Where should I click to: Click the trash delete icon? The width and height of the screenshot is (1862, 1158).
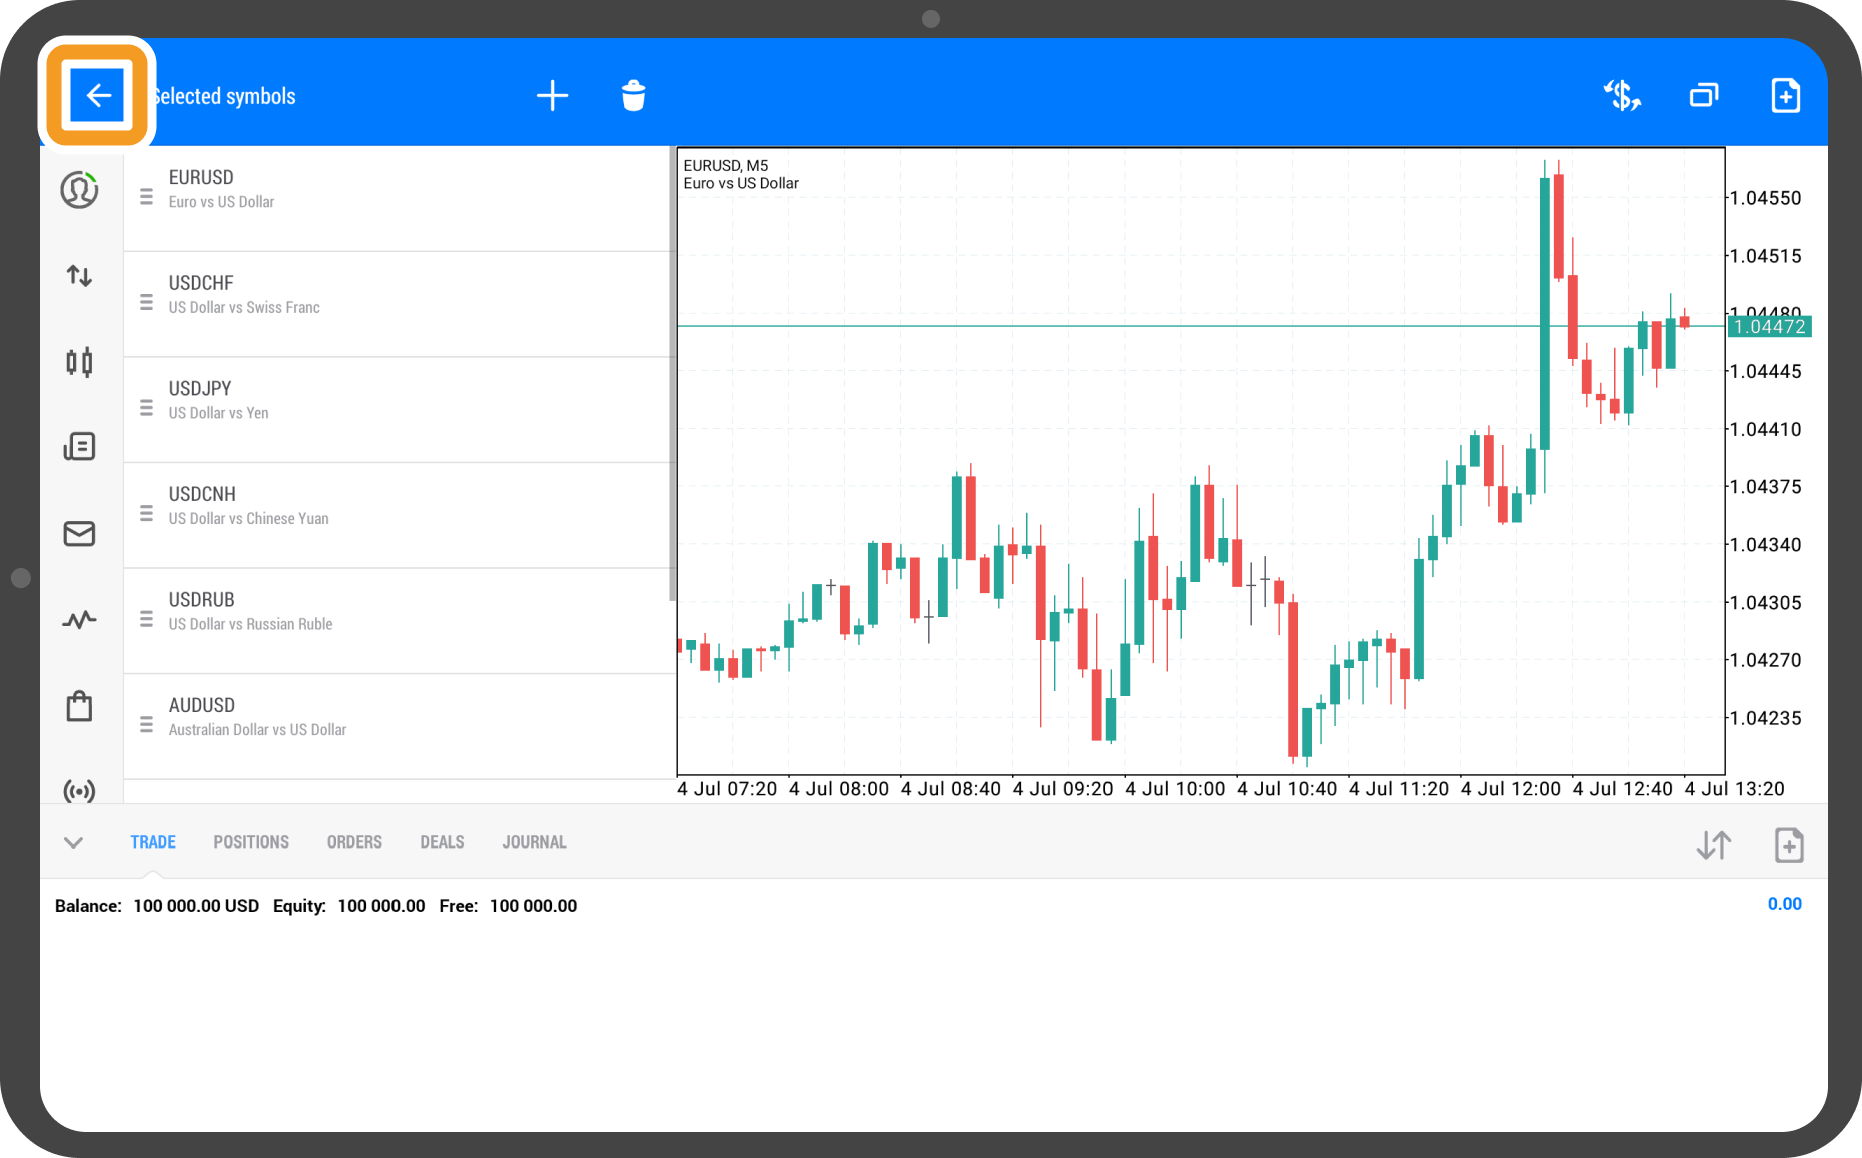click(x=633, y=96)
